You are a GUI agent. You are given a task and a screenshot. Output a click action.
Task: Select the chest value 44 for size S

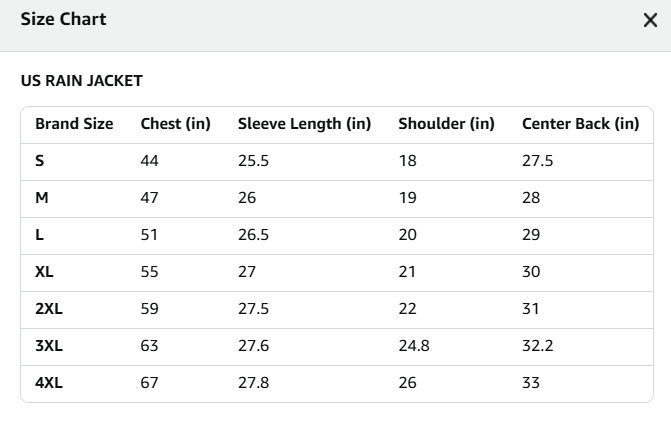coord(150,161)
